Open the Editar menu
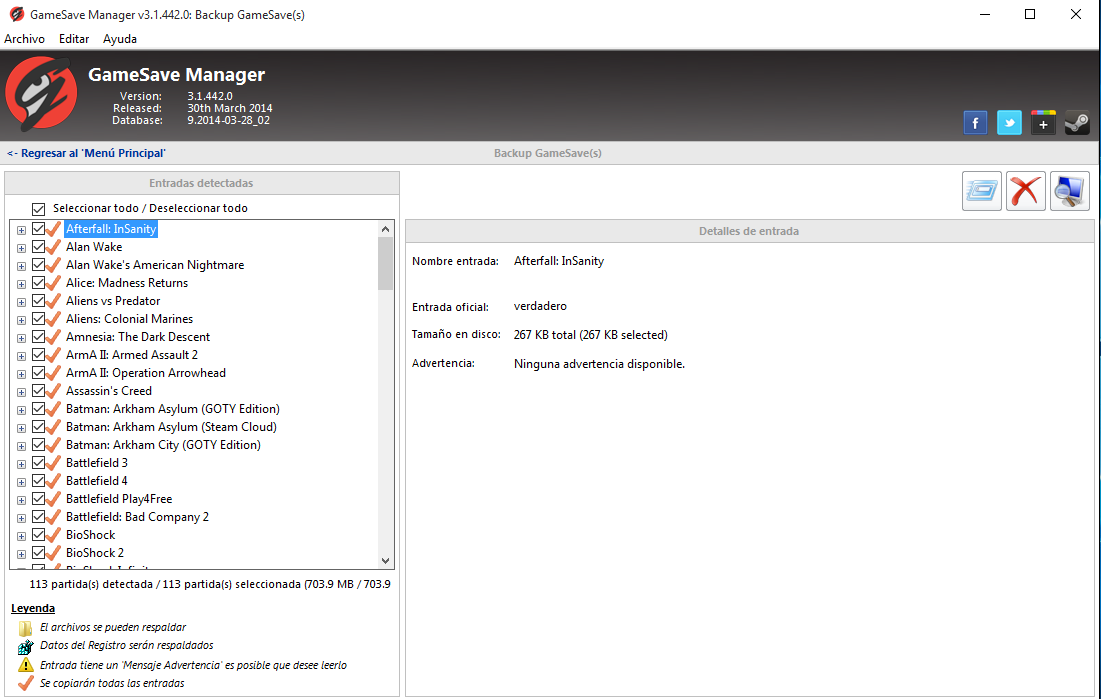 coord(74,39)
